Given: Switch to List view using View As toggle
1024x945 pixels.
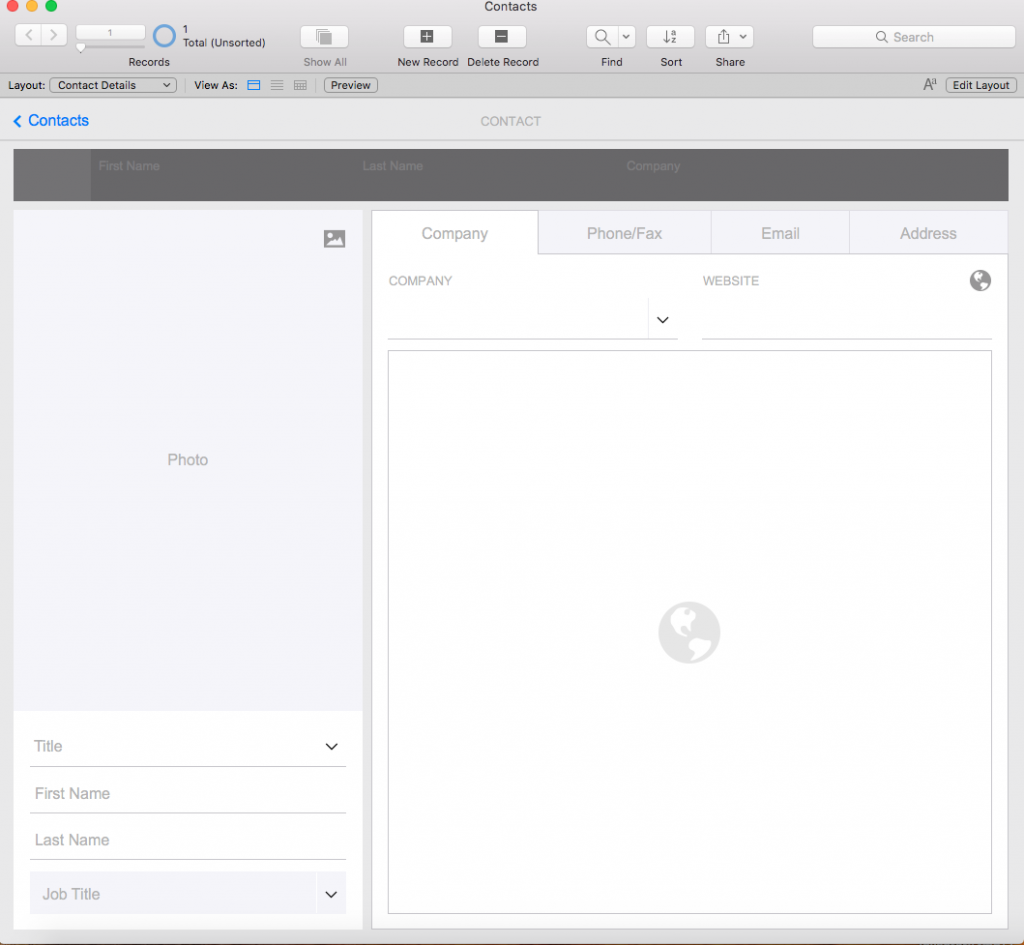Looking at the screenshot, I should pos(277,85).
